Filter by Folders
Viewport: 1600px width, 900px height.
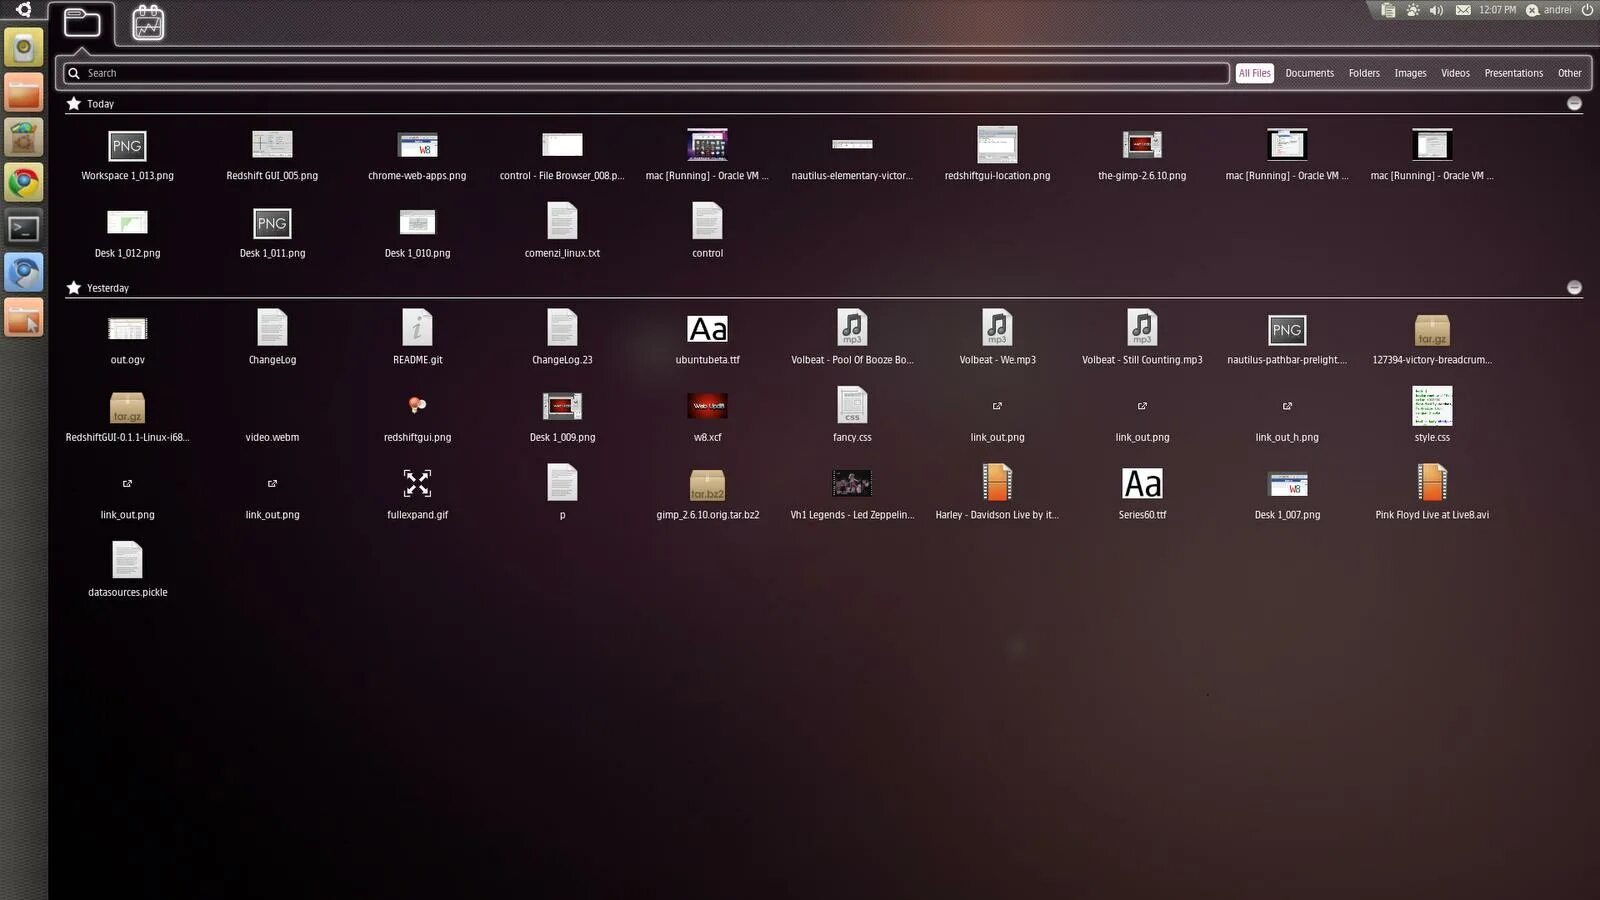(x=1363, y=73)
